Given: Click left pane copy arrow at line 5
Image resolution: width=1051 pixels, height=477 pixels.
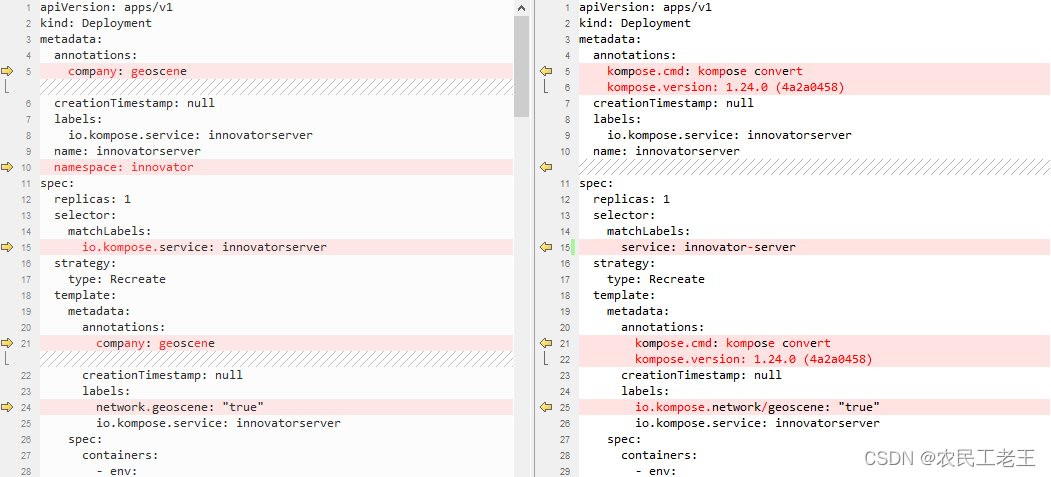Looking at the screenshot, I should (7, 71).
